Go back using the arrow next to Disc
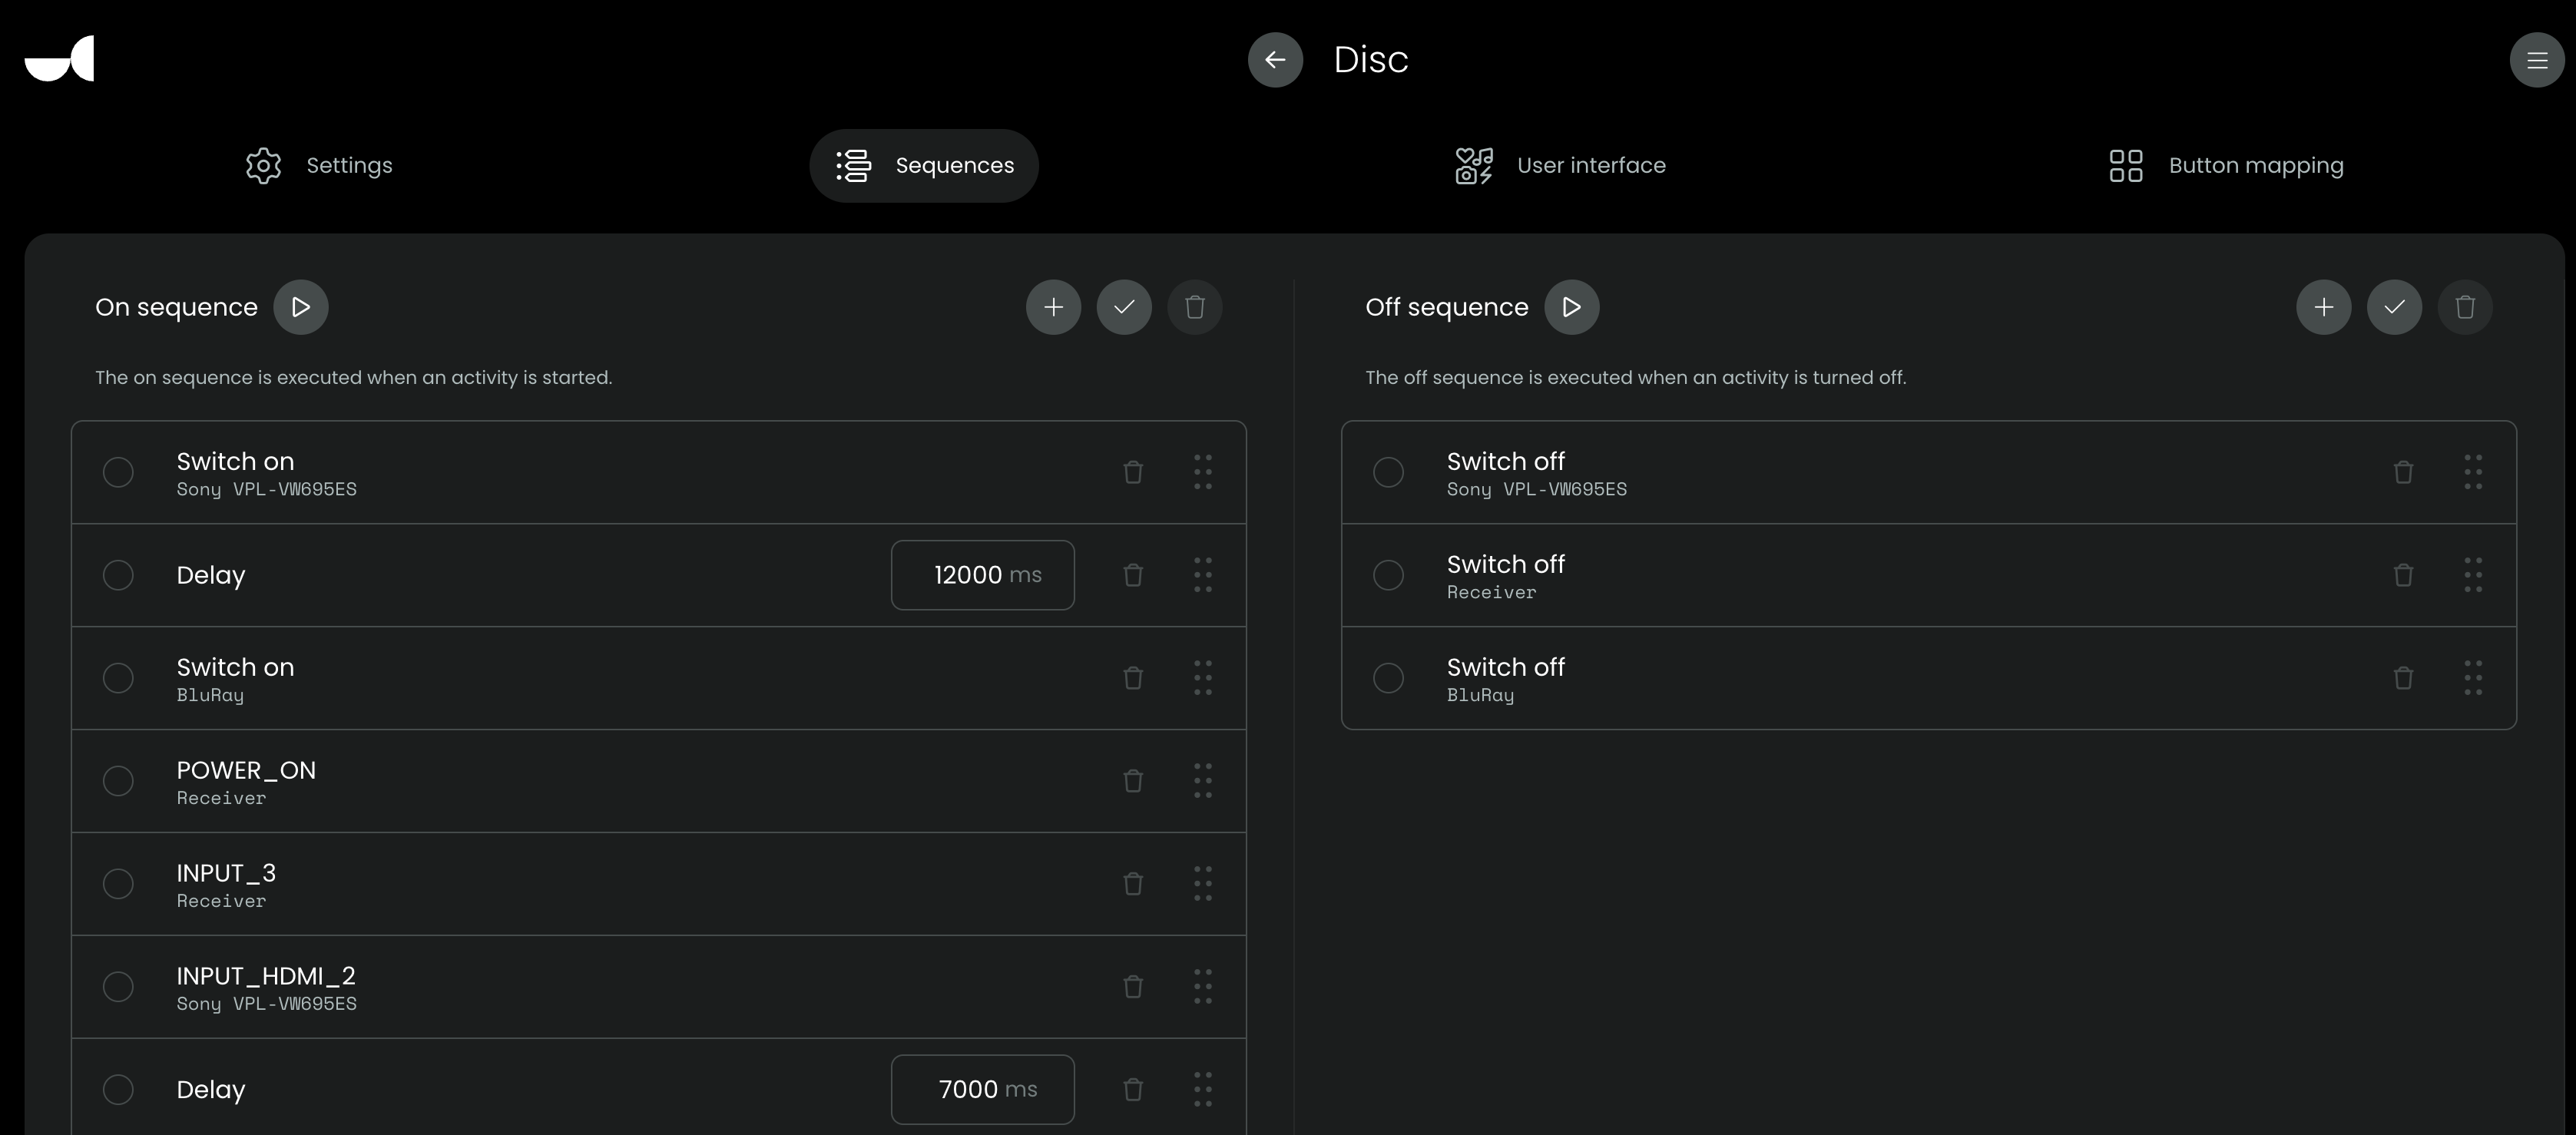This screenshot has height=1135, width=2576. coord(1275,60)
